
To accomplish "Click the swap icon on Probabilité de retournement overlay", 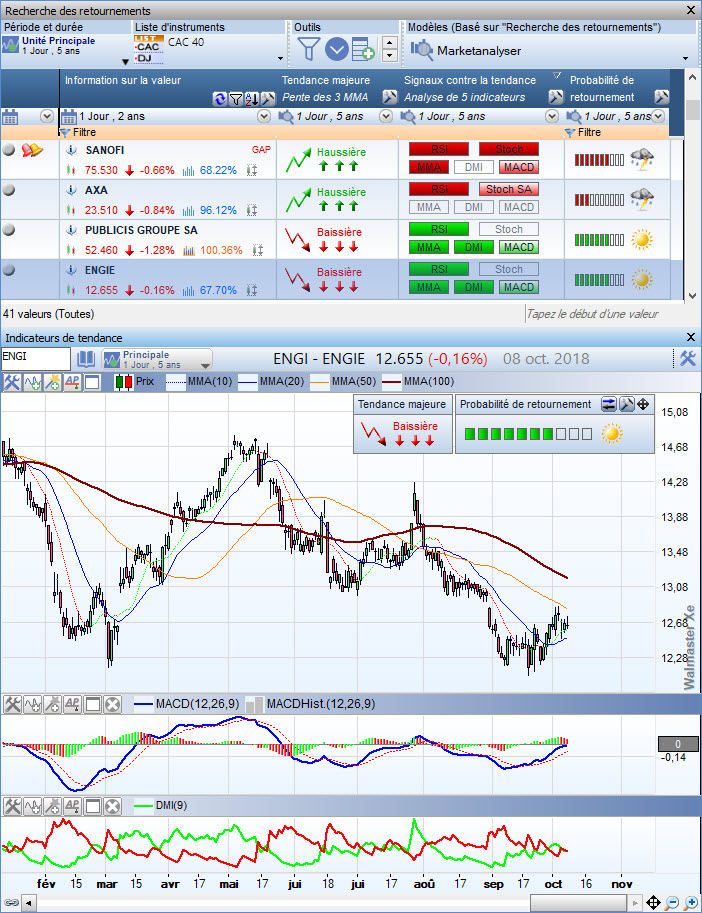I will 609,404.
